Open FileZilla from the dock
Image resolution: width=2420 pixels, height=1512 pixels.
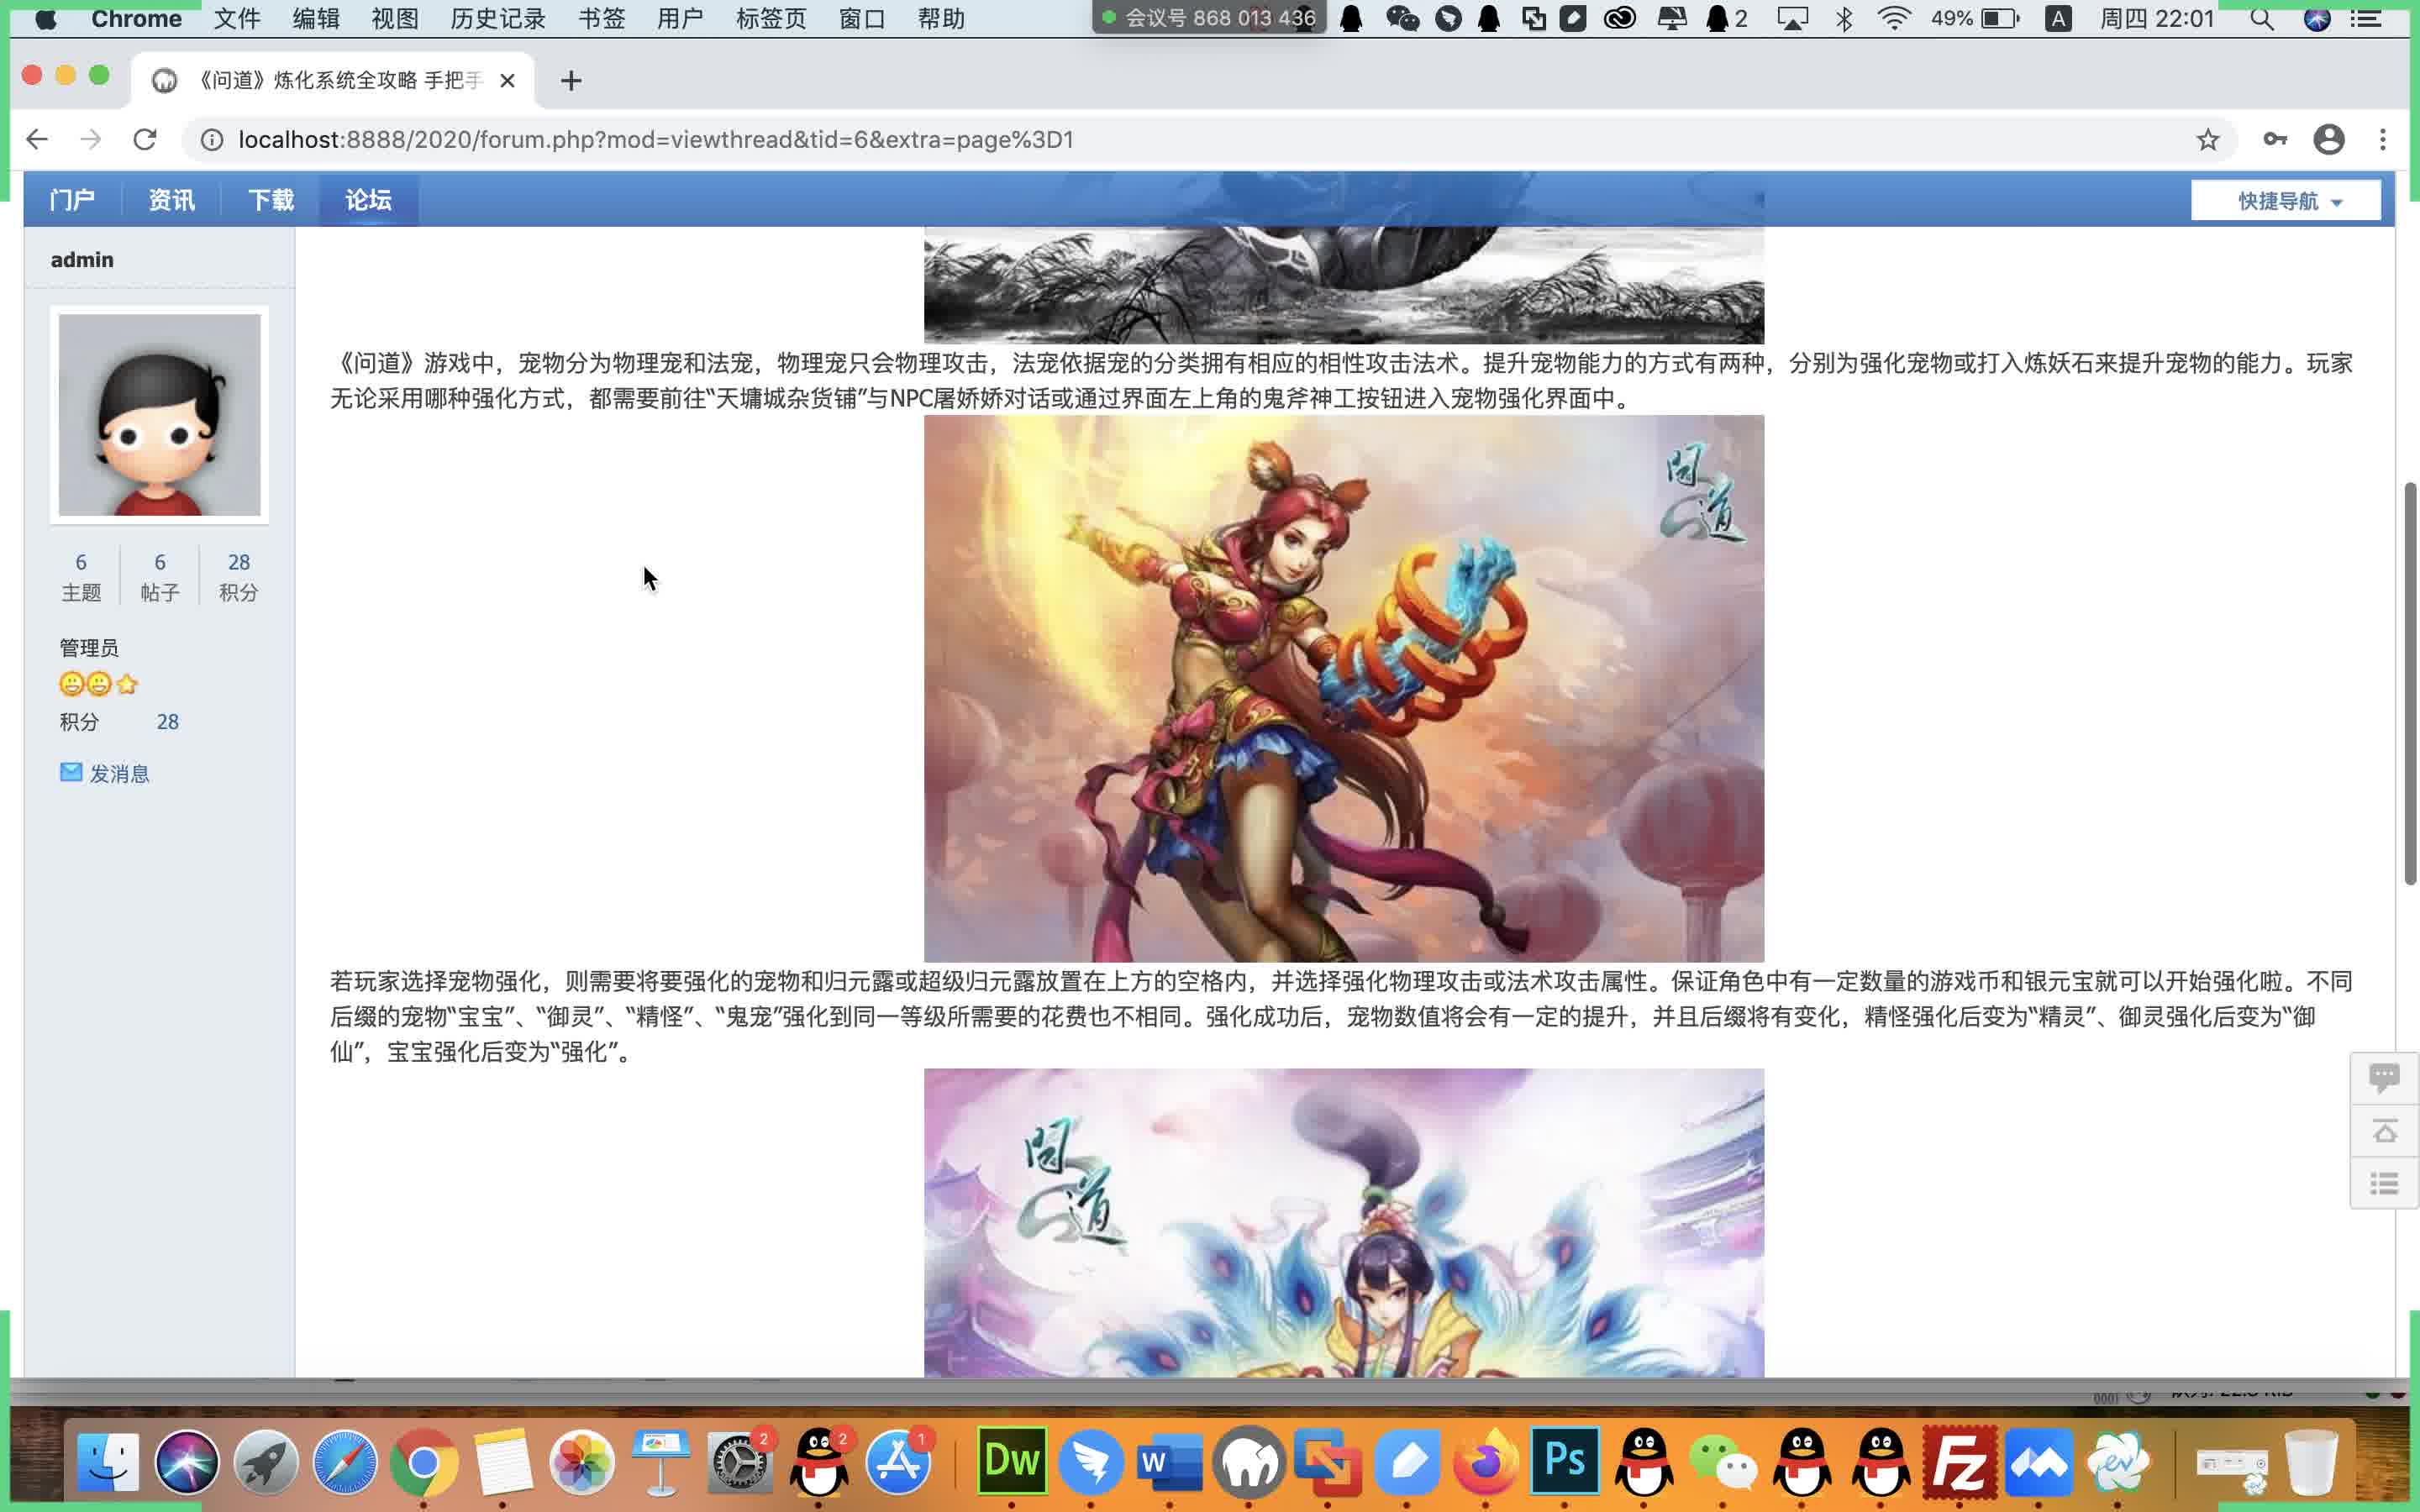click(1959, 1460)
